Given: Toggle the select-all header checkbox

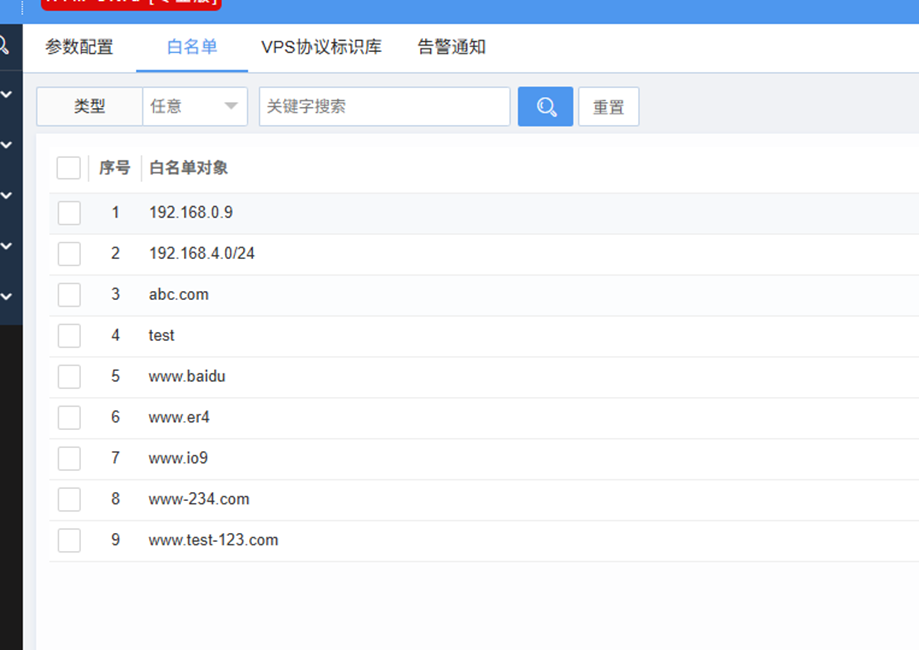Looking at the screenshot, I should [69, 168].
